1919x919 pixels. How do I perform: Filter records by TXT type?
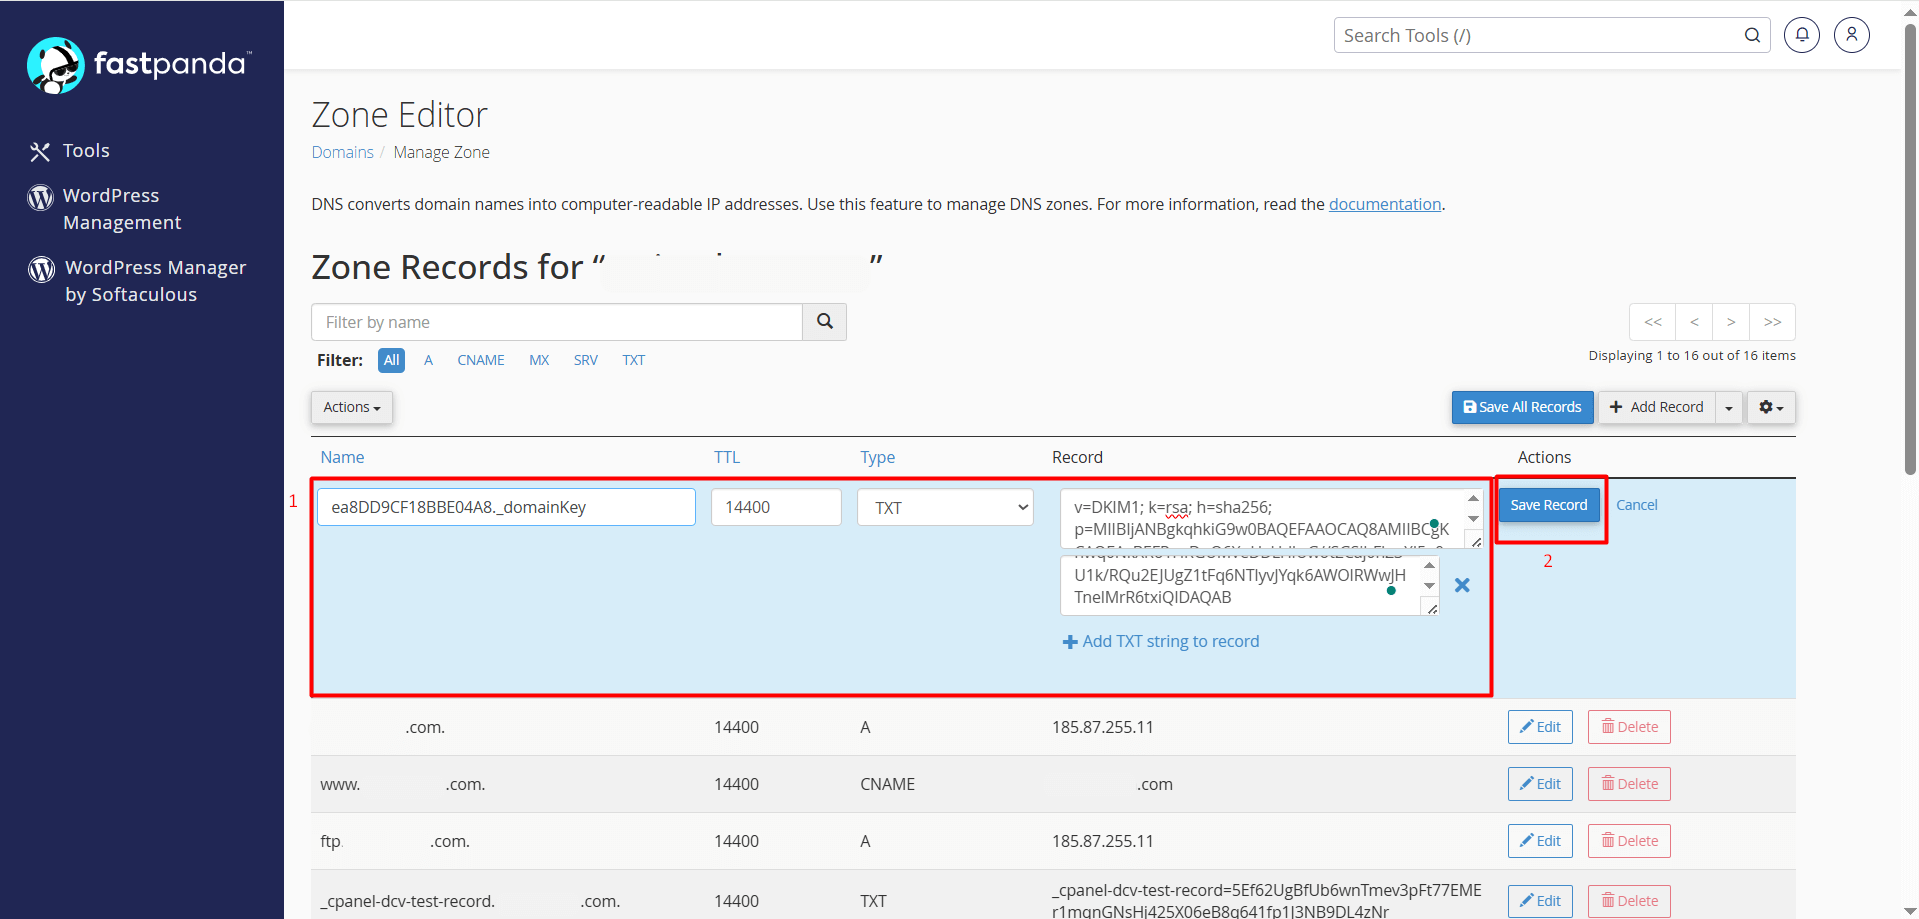click(x=634, y=360)
